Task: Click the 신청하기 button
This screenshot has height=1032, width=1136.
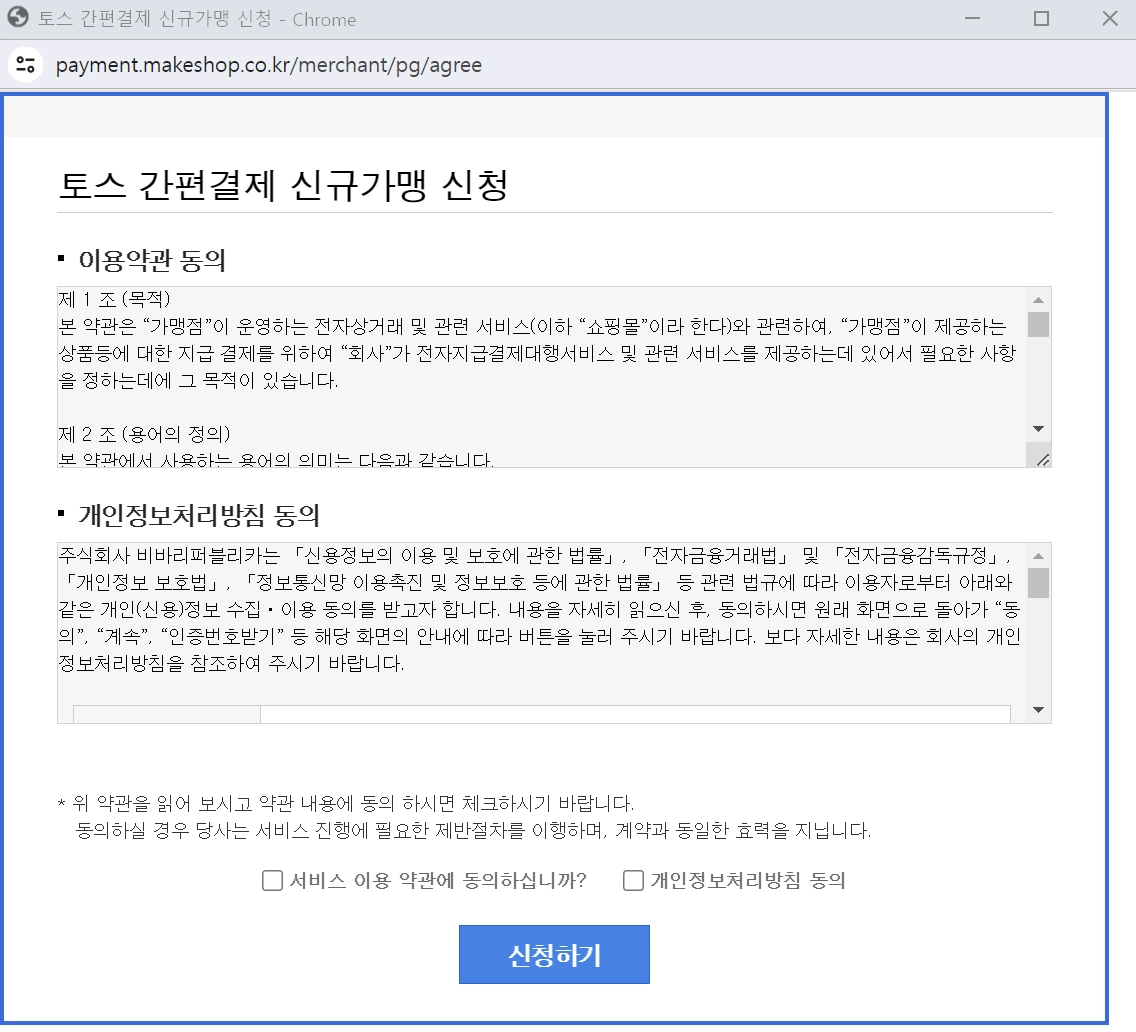Action: coord(554,954)
